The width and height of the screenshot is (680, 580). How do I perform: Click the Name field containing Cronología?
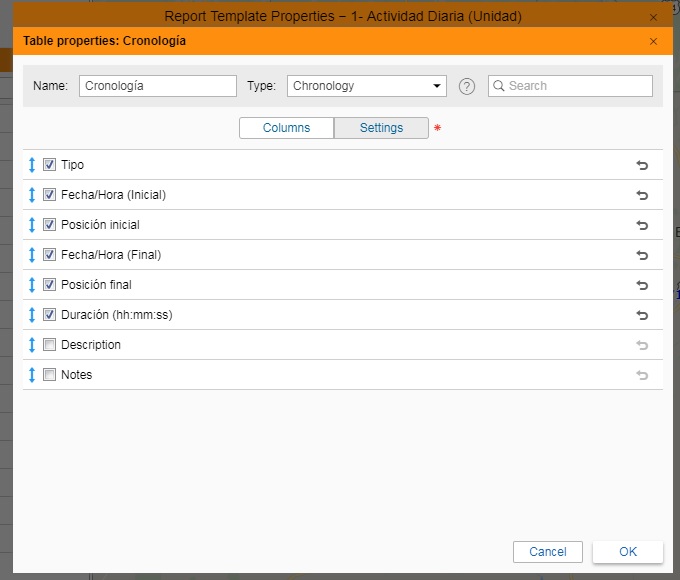[157, 86]
